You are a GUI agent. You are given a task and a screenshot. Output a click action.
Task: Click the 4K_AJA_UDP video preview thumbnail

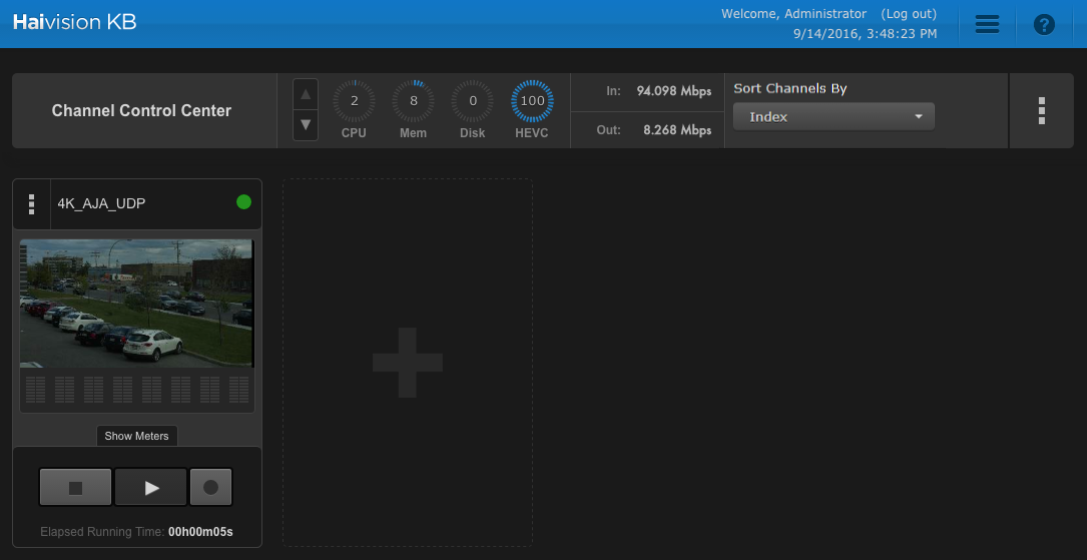(137, 303)
